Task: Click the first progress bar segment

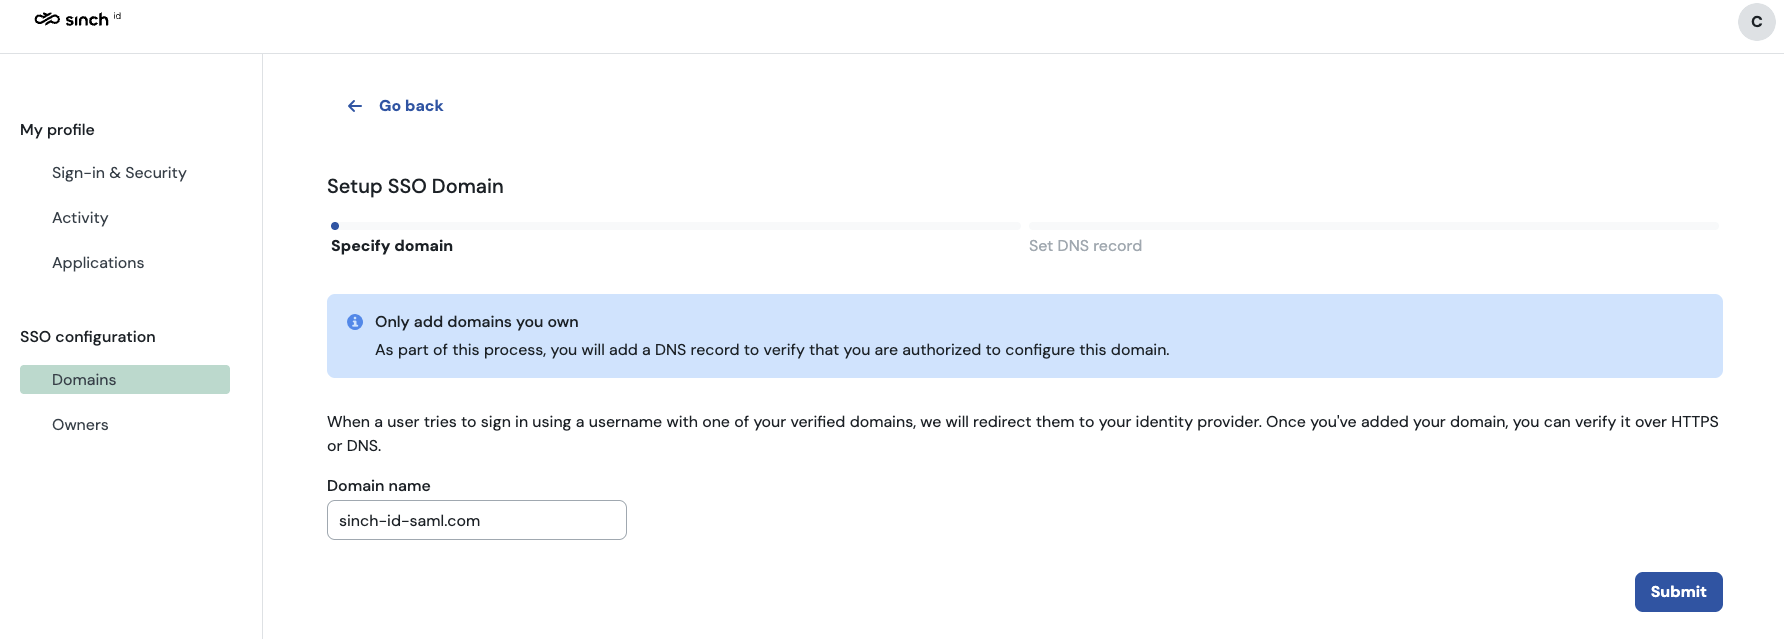Action: point(676,226)
